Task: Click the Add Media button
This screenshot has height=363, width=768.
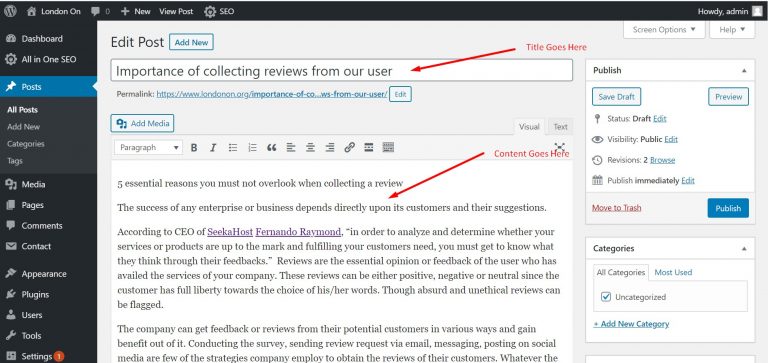Action: [x=142, y=123]
